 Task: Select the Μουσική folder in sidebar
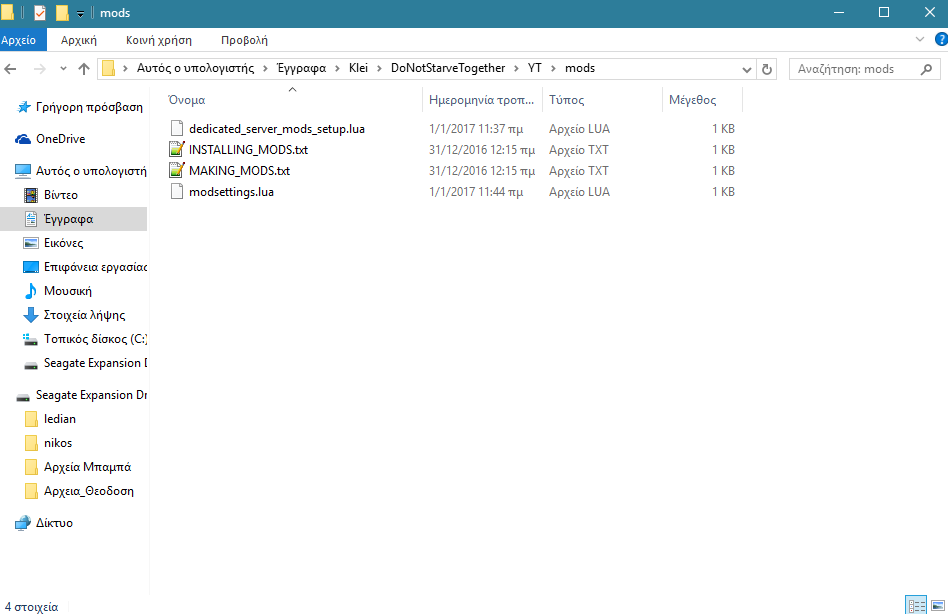coord(67,291)
